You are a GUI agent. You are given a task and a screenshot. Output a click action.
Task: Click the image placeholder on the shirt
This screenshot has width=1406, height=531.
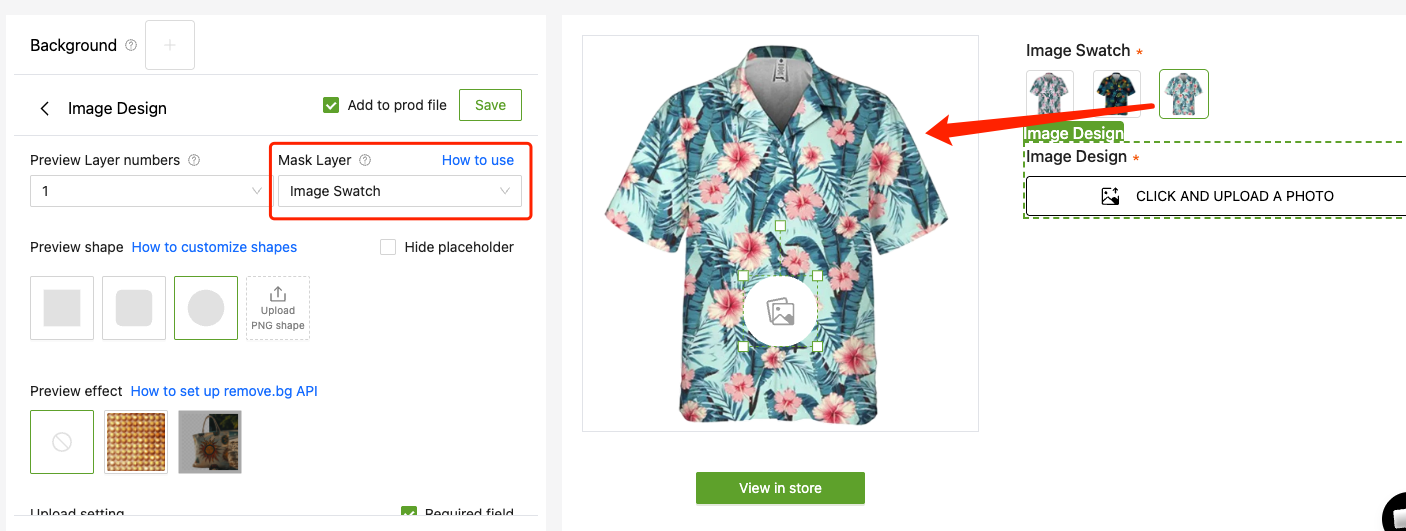coord(780,311)
